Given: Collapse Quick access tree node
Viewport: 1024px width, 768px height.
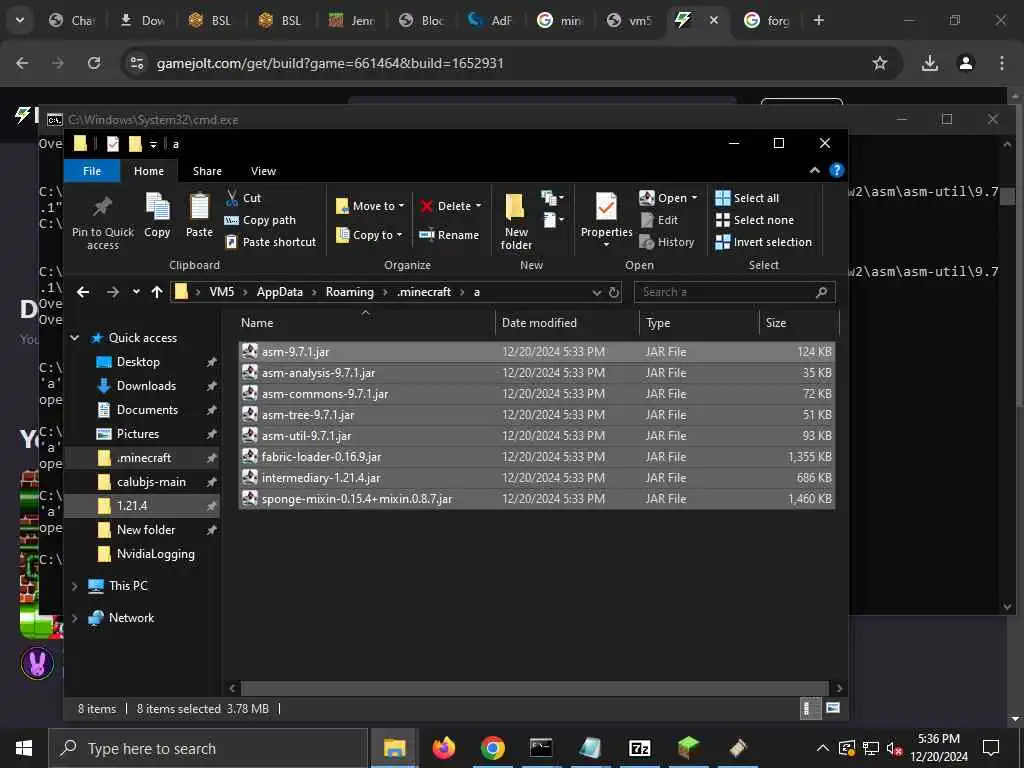Looking at the screenshot, I should [x=74, y=338].
